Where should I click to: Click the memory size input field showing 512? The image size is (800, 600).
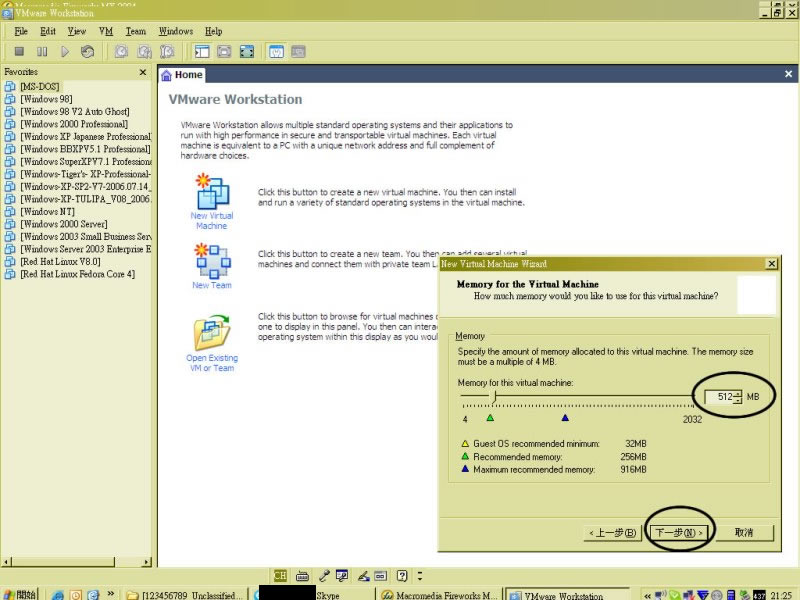[719, 396]
